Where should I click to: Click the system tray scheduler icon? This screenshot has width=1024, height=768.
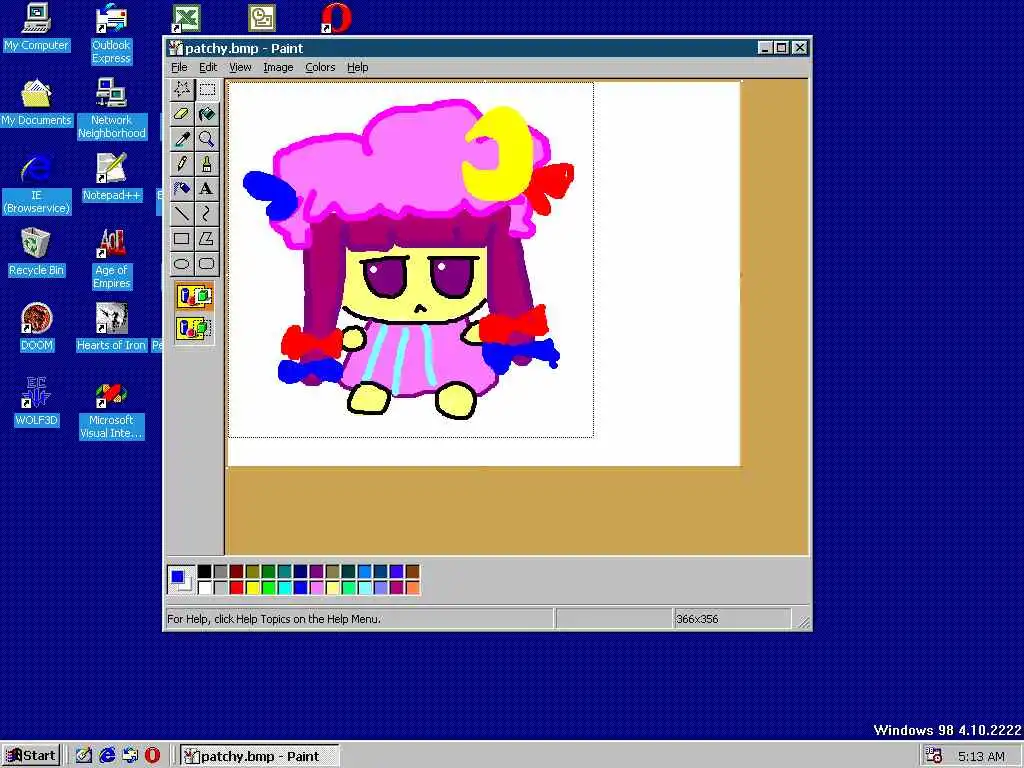[x=934, y=756]
